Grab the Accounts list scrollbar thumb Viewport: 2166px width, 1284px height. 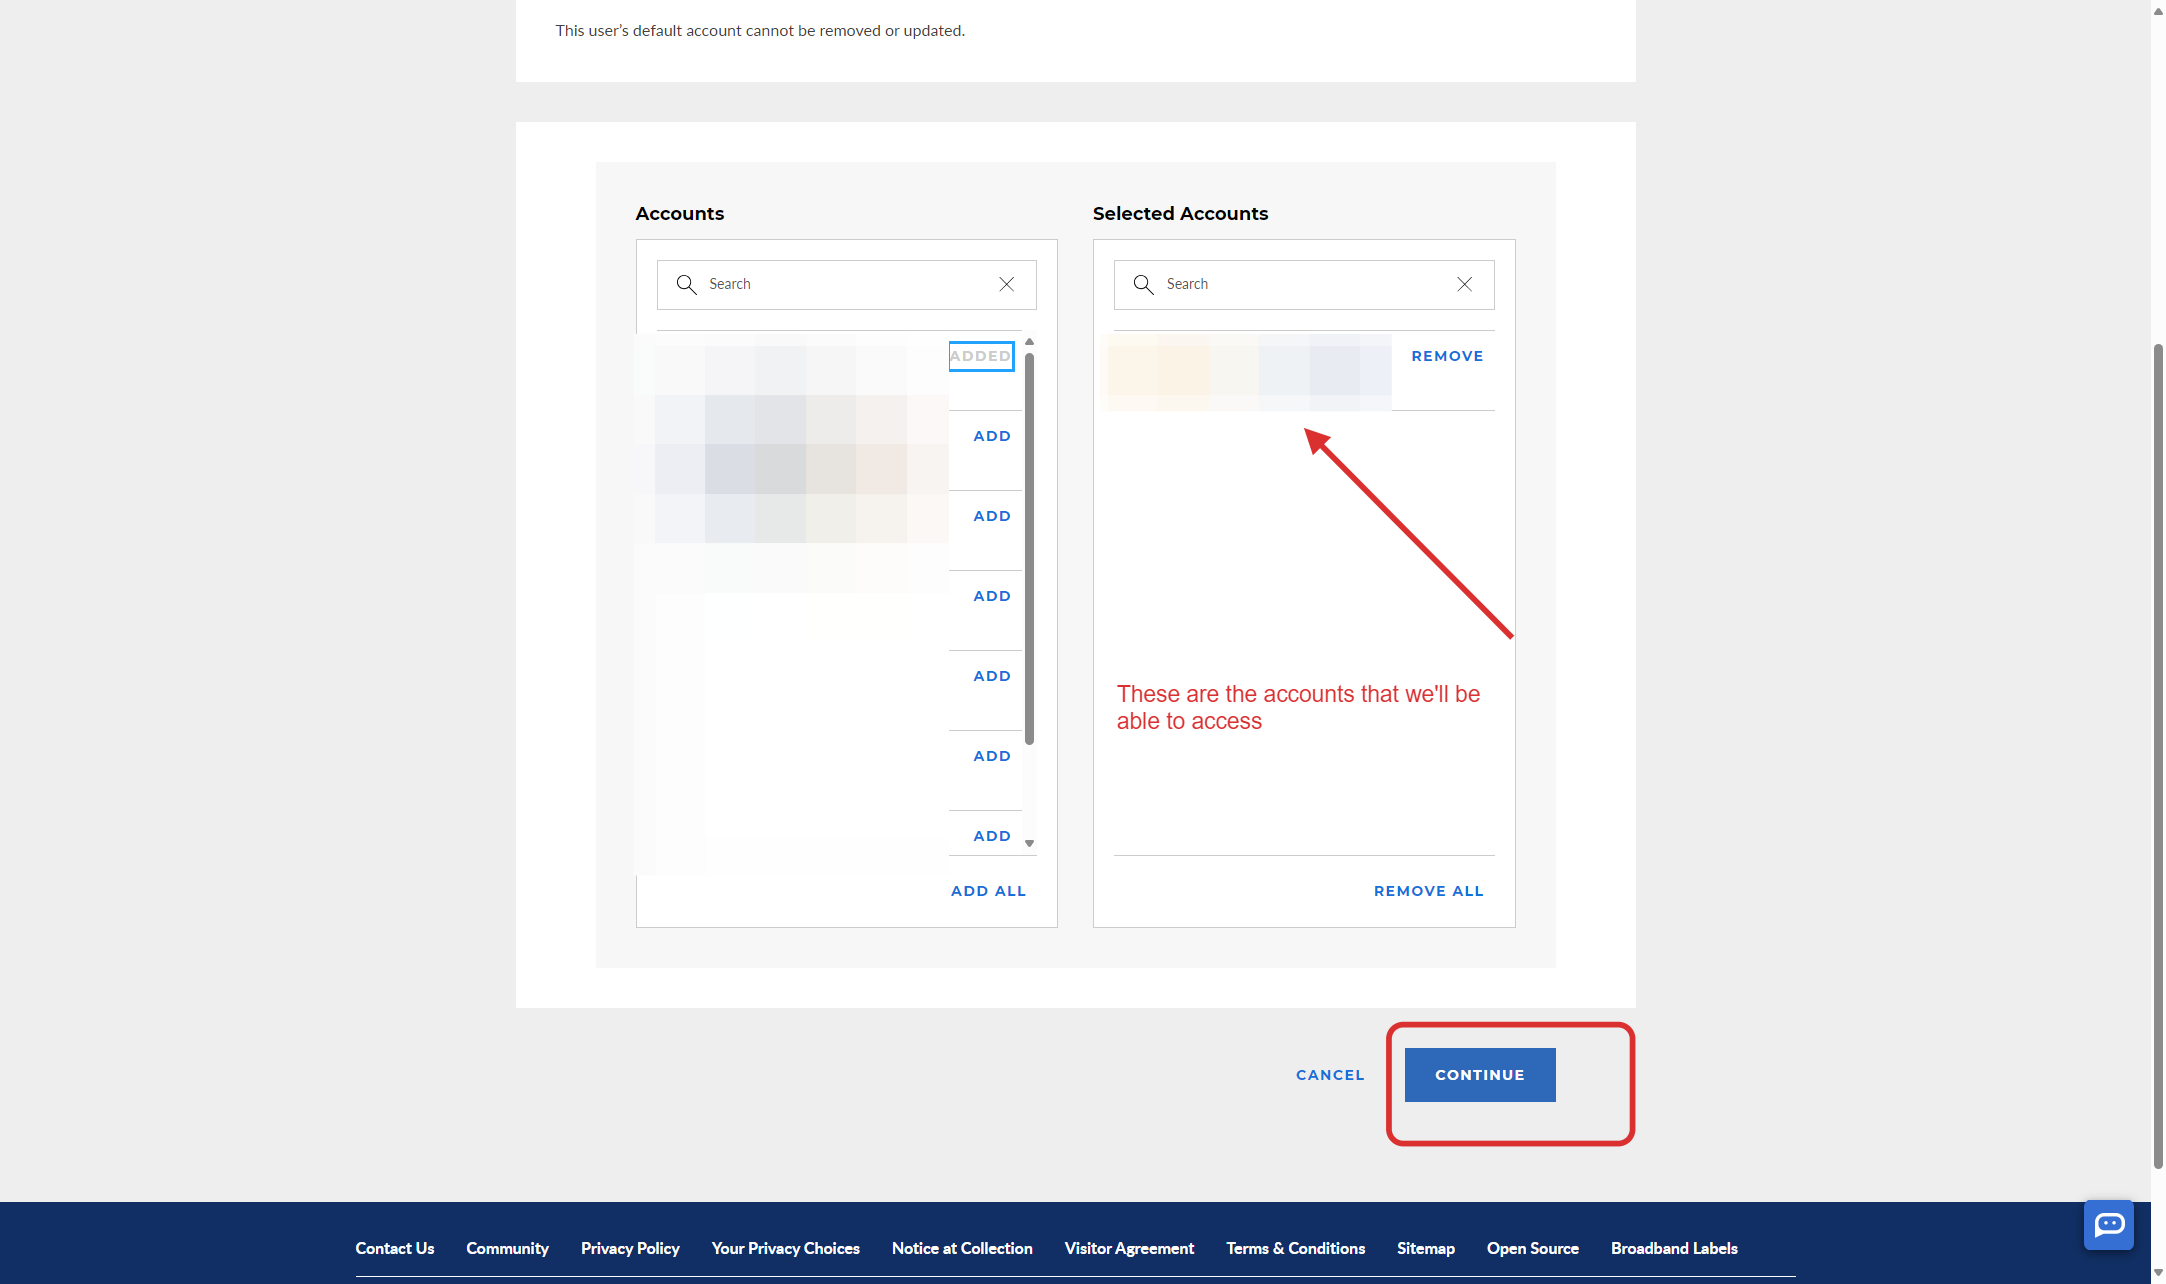1029,548
